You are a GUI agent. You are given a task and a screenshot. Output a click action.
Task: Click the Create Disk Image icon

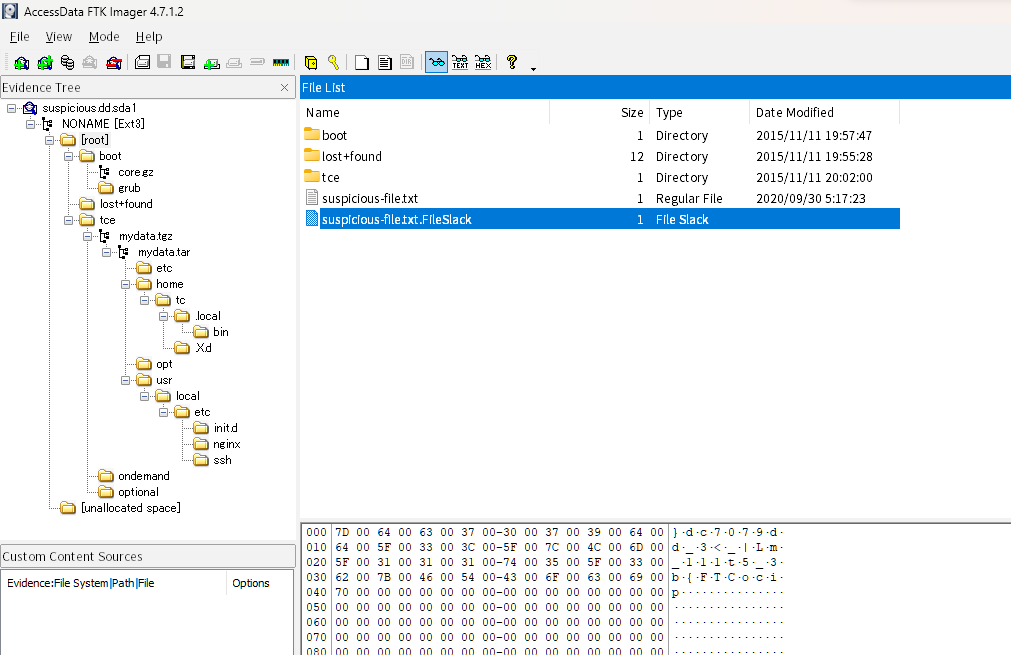pyautogui.click(x=142, y=63)
